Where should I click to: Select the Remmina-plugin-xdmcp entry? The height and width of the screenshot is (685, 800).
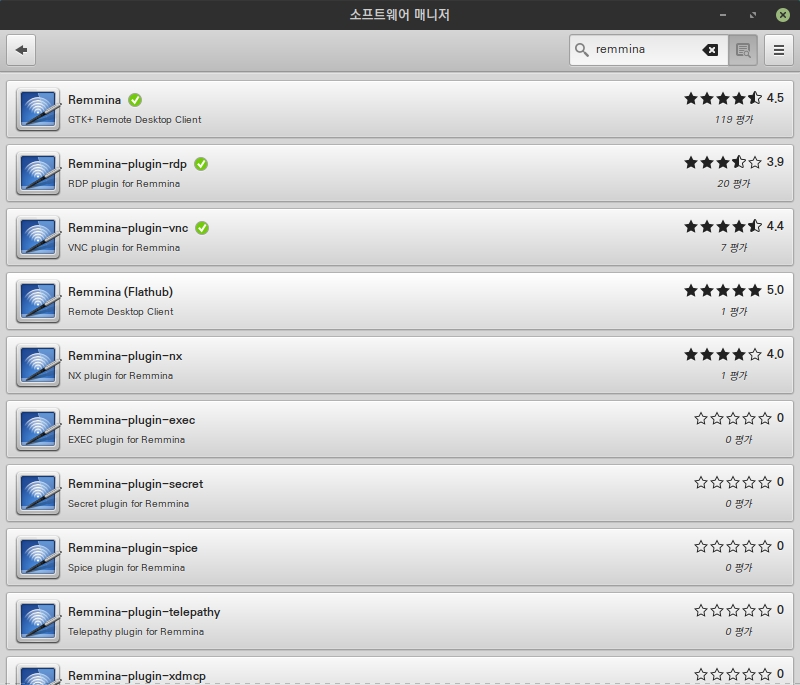[x=400, y=672]
